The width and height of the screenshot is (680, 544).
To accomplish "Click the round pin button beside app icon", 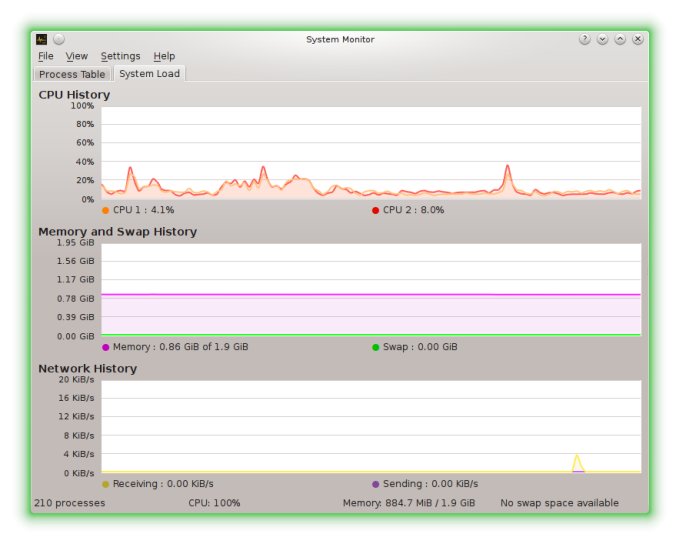I will [59, 39].
